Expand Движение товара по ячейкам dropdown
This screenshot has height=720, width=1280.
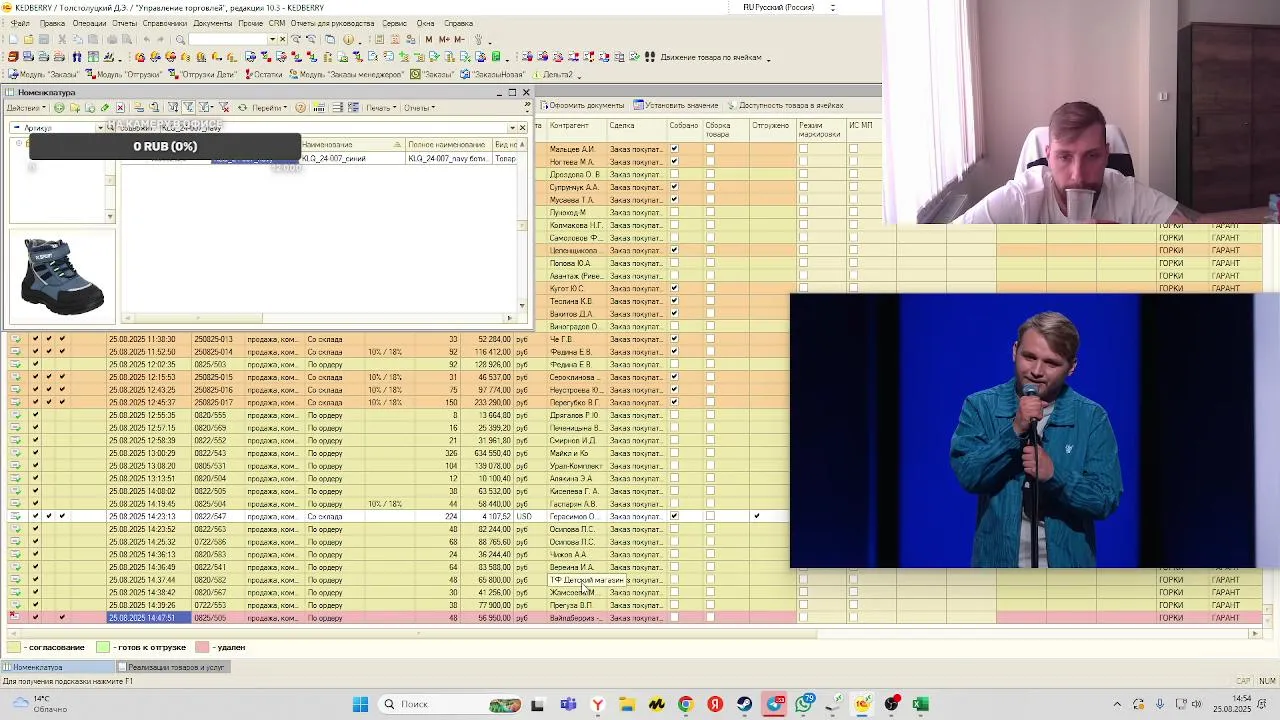point(768,58)
